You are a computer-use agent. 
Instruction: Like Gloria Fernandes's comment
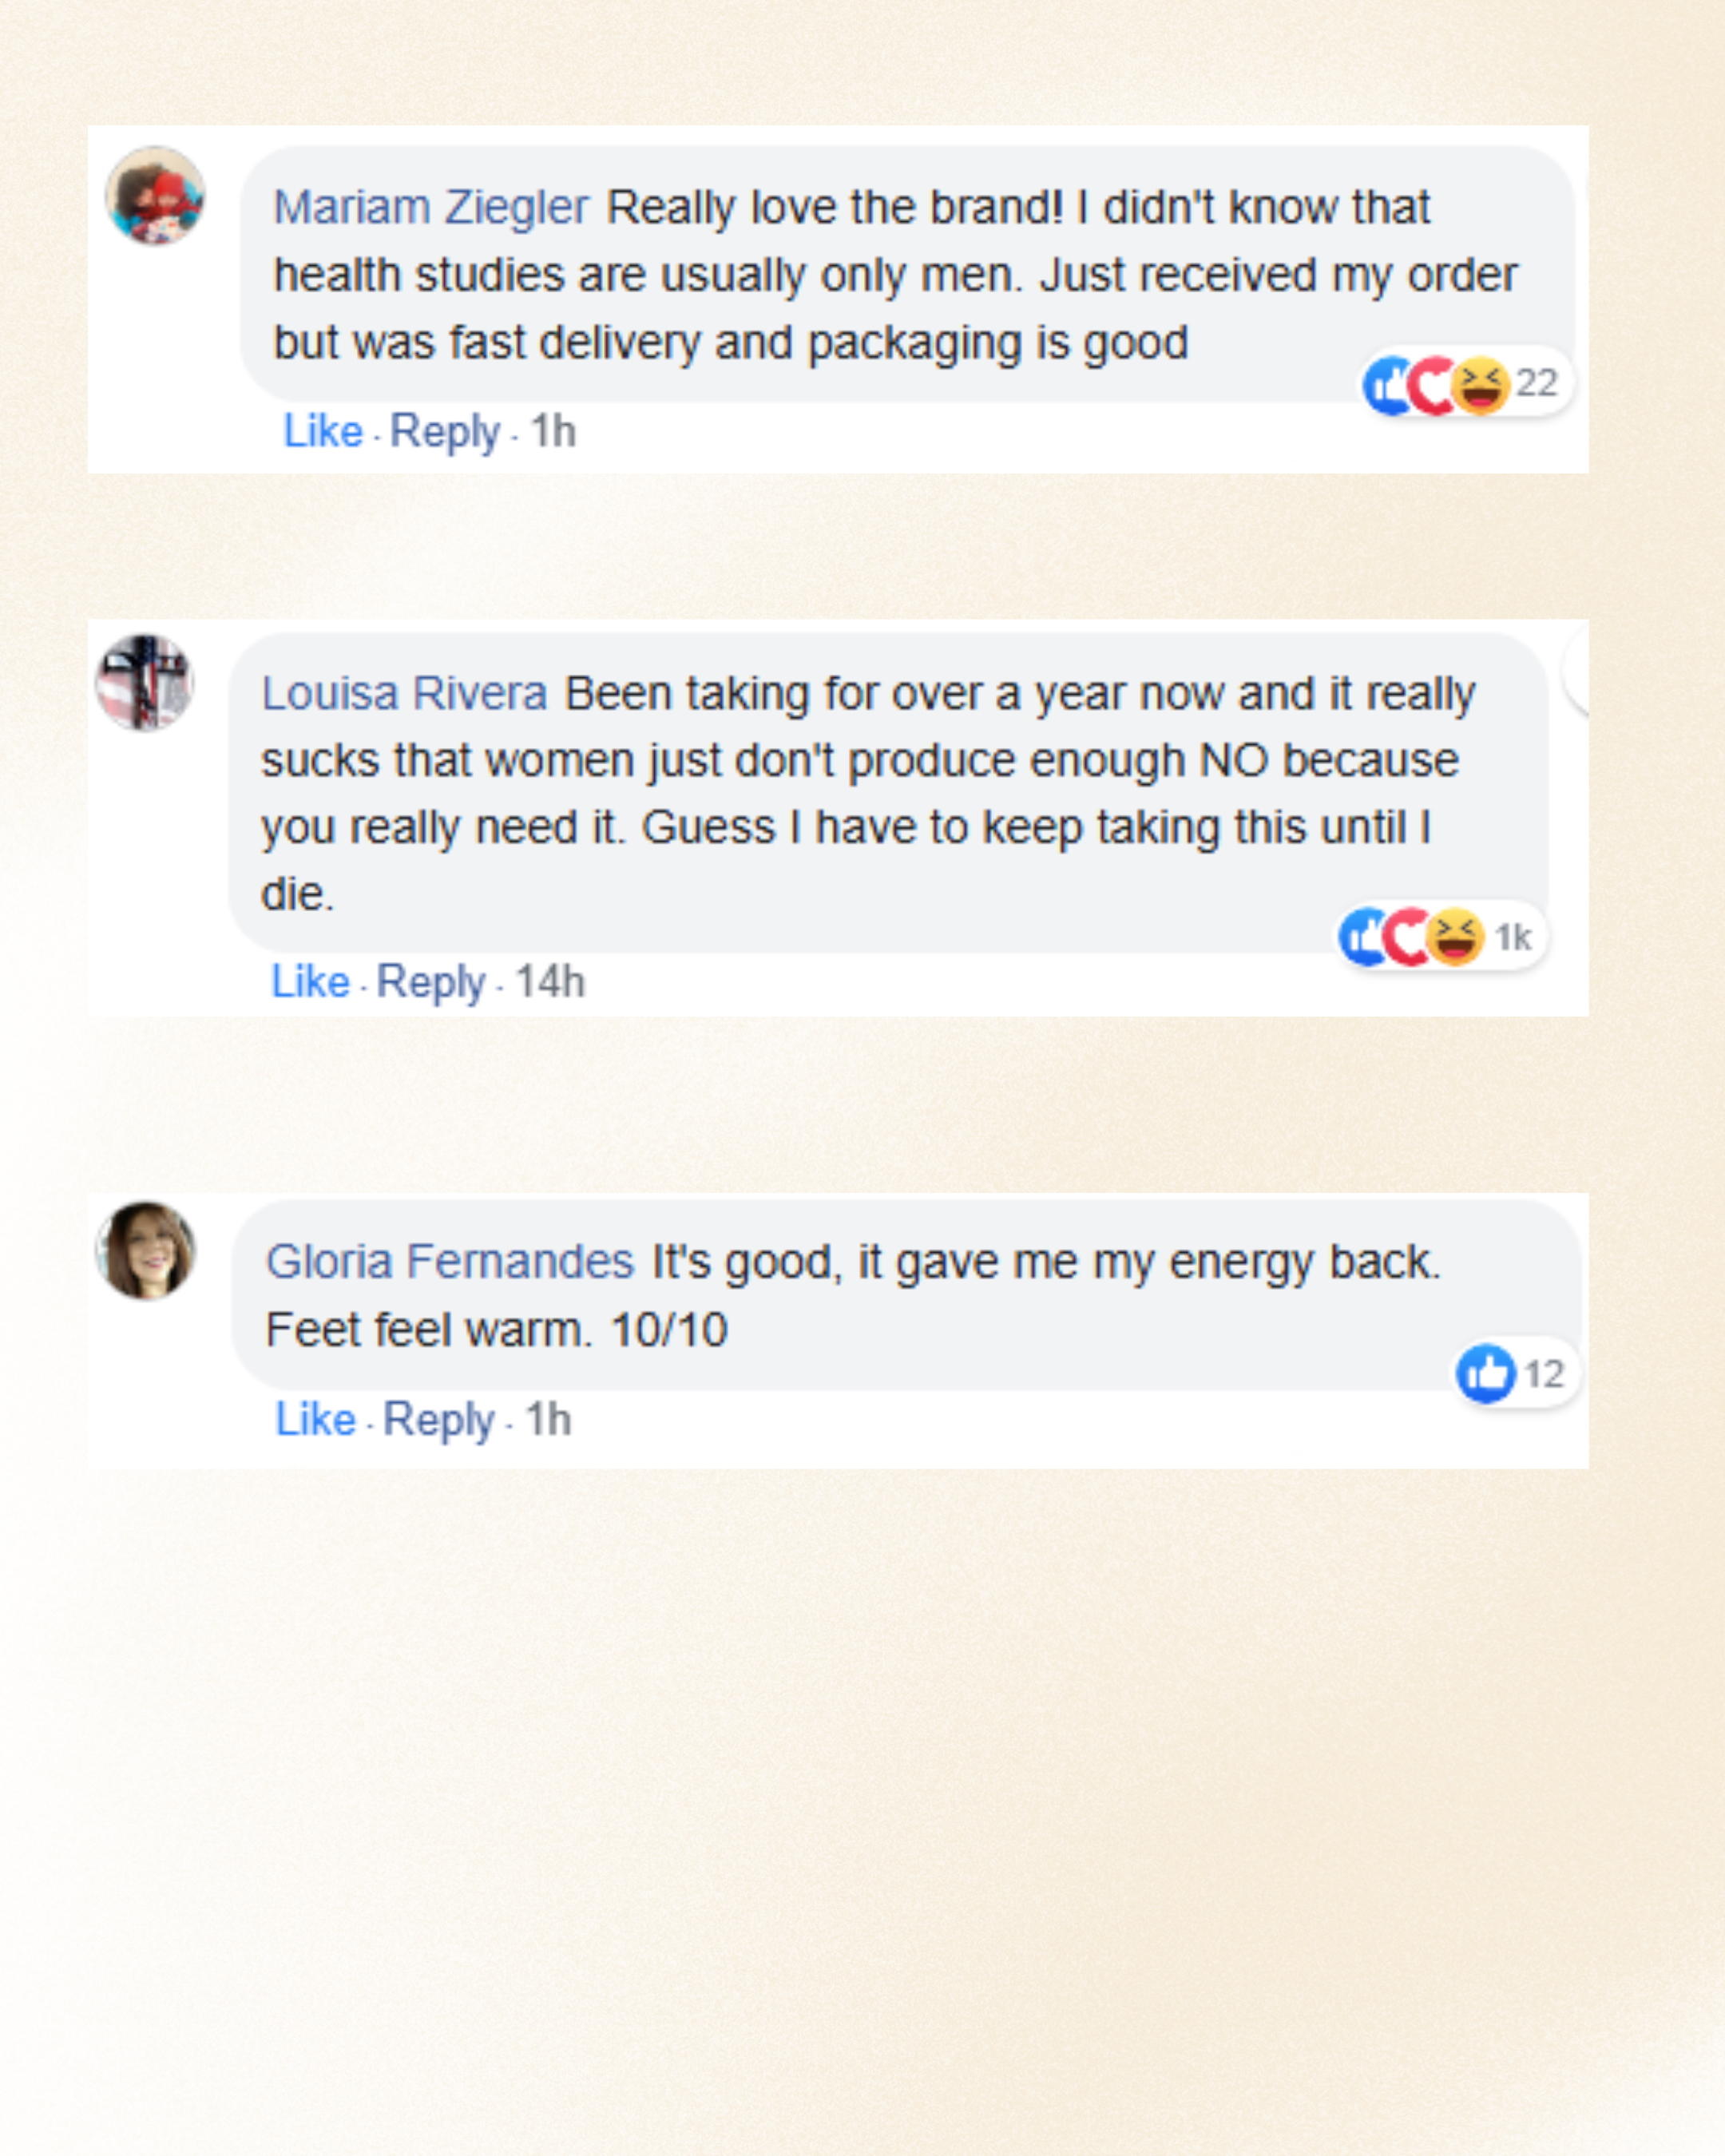point(315,1420)
